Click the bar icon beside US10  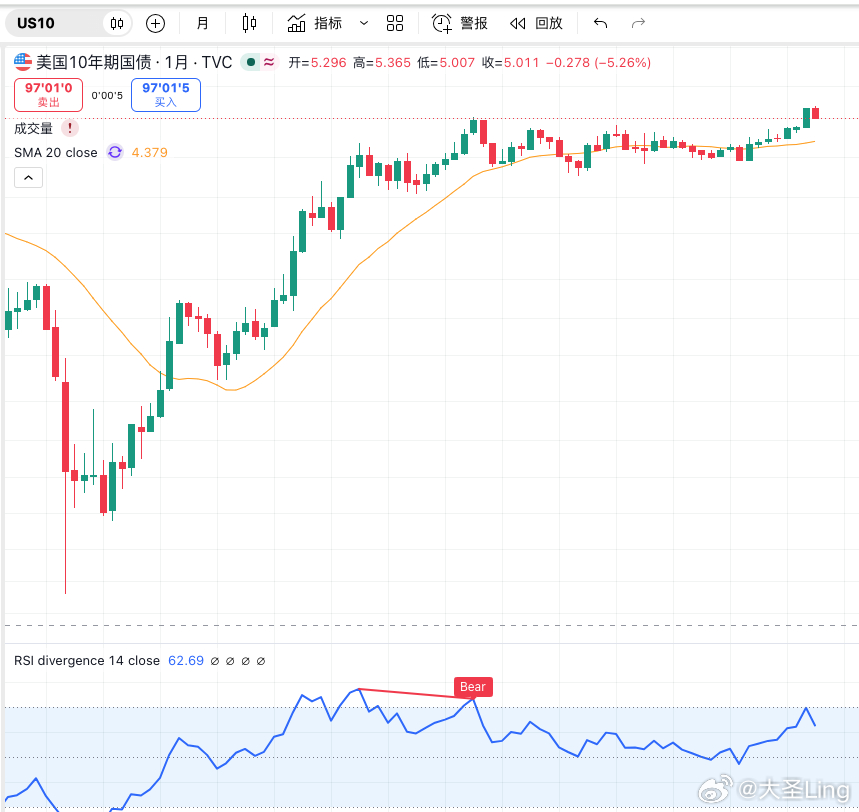117,24
